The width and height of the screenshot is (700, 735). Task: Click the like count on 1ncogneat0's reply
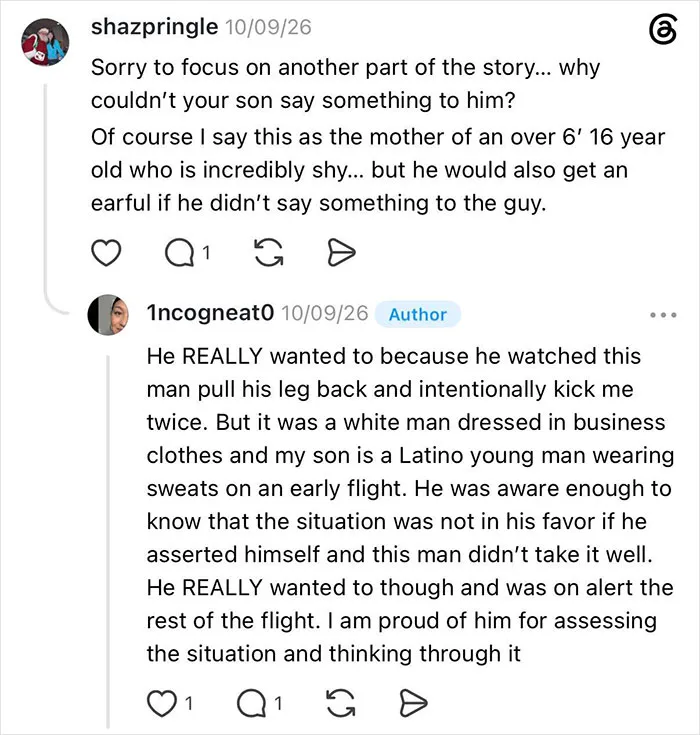coord(188,703)
